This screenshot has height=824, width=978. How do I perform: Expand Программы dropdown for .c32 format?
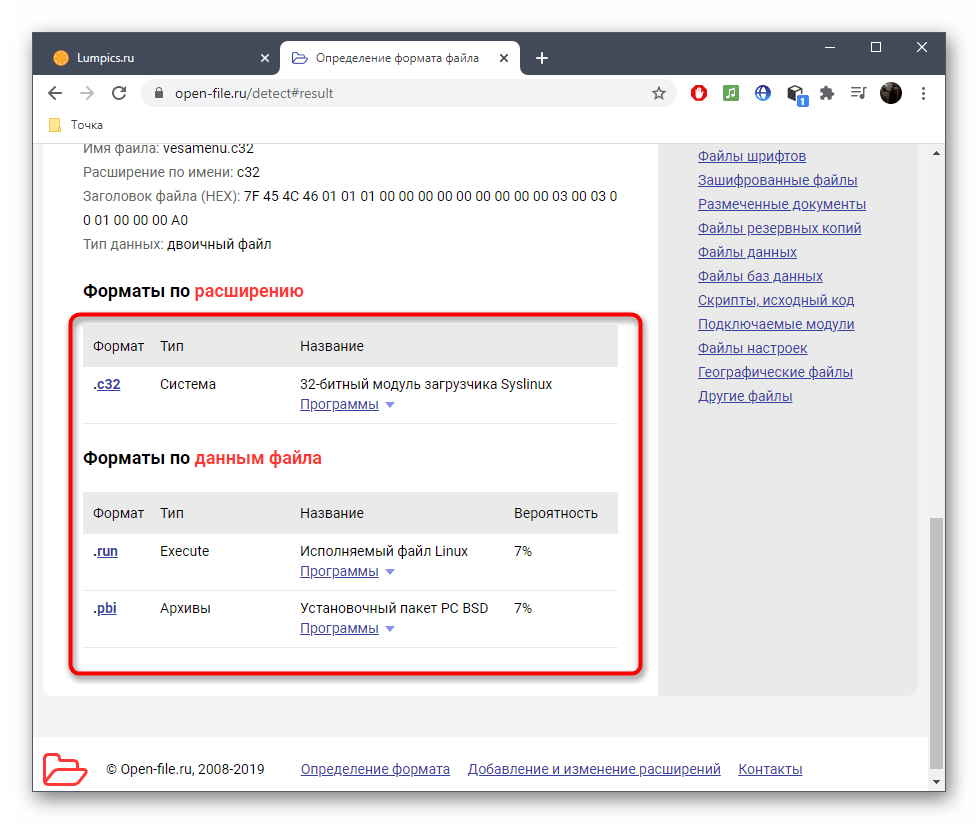[347, 405]
